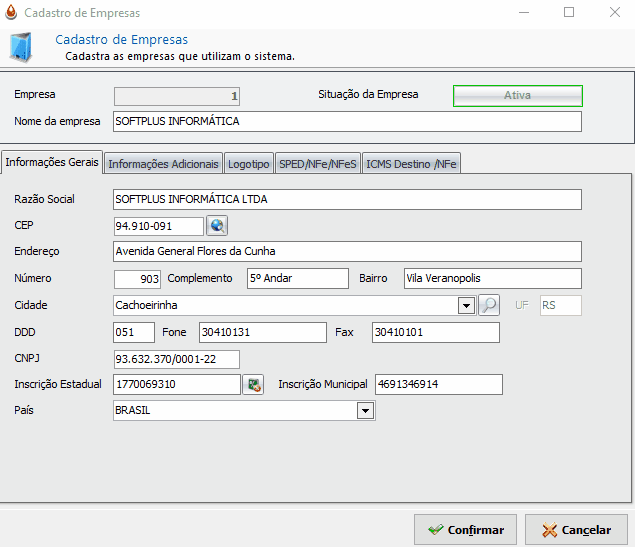This screenshot has width=635, height=547.
Task: Maximize the Cadastro de Empresas window
Action: (569, 13)
